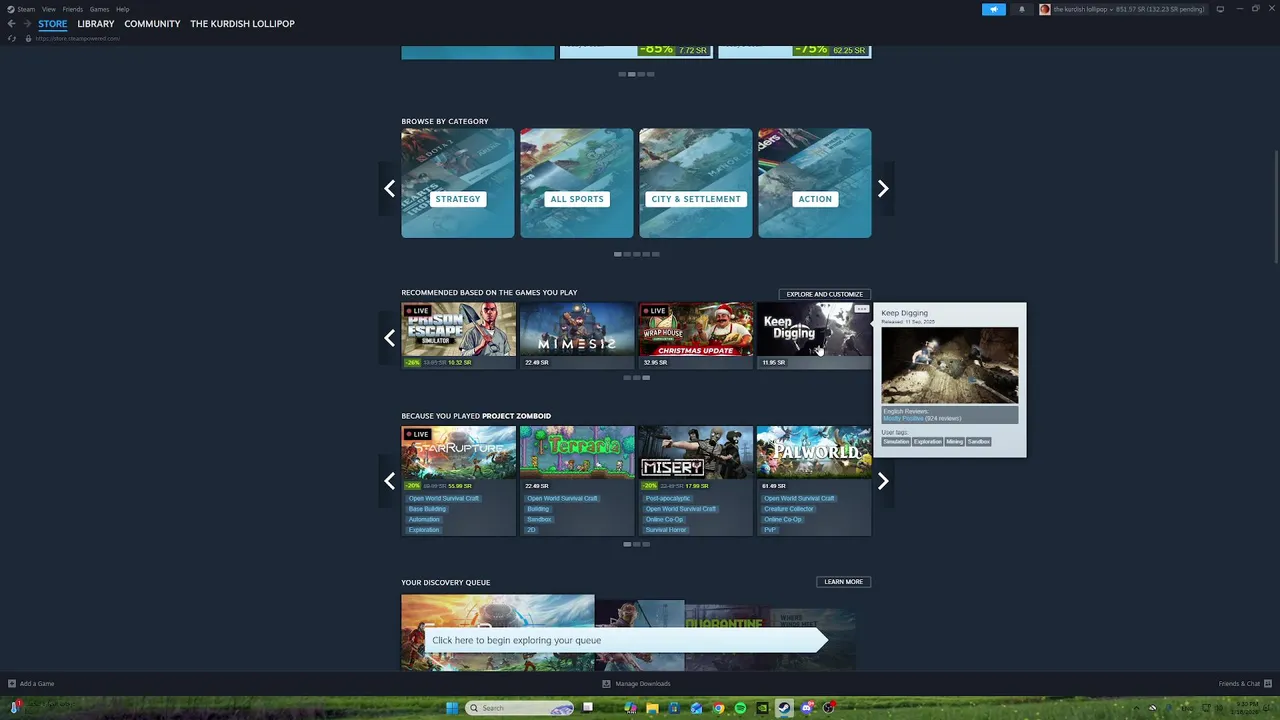
Task: Browse the ACTION category
Action: tap(814, 183)
